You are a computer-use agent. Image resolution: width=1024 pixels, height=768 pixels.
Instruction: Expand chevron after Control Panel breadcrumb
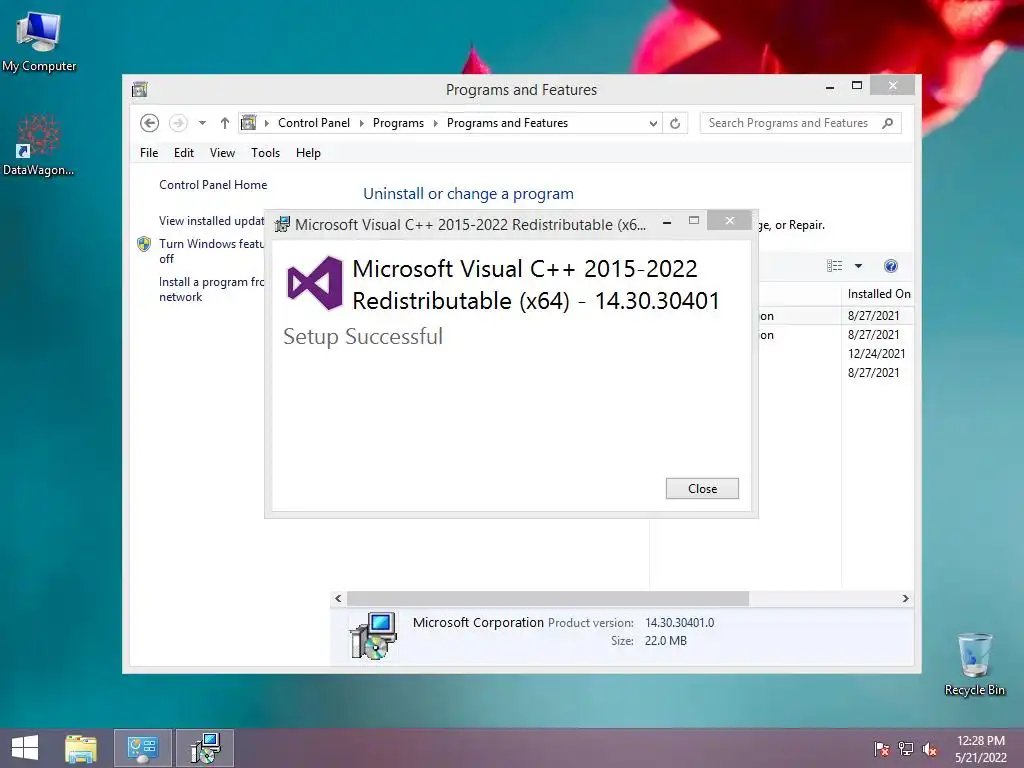point(362,123)
